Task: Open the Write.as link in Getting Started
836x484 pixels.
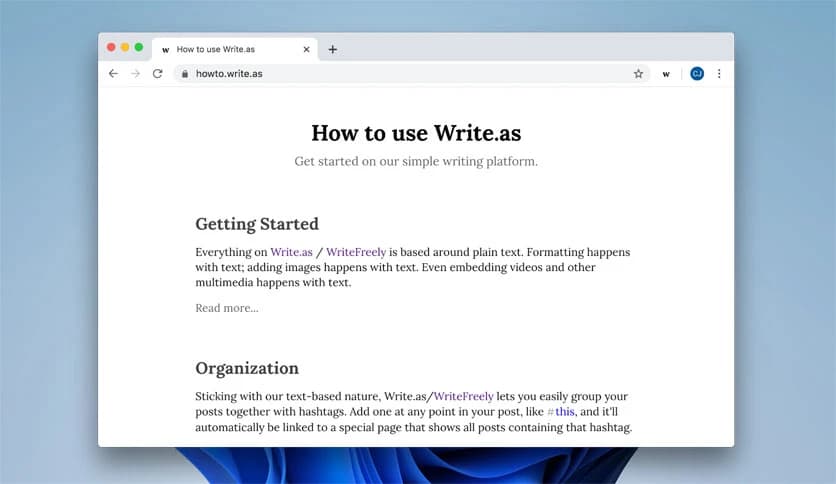Action: pos(291,252)
